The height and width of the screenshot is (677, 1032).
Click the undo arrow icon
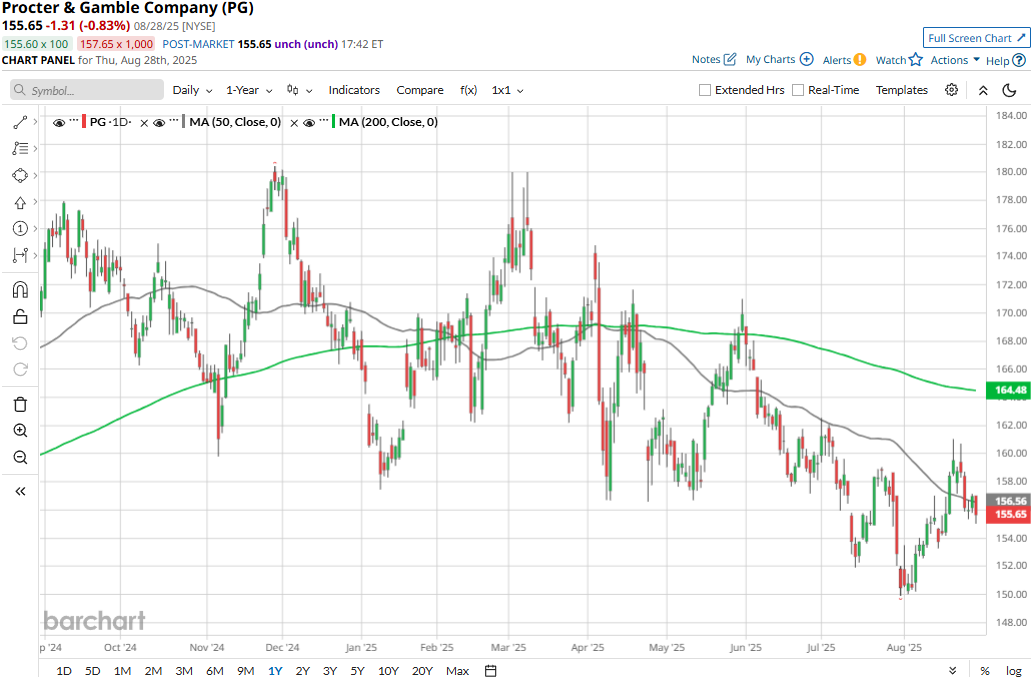pyautogui.click(x=20, y=343)
